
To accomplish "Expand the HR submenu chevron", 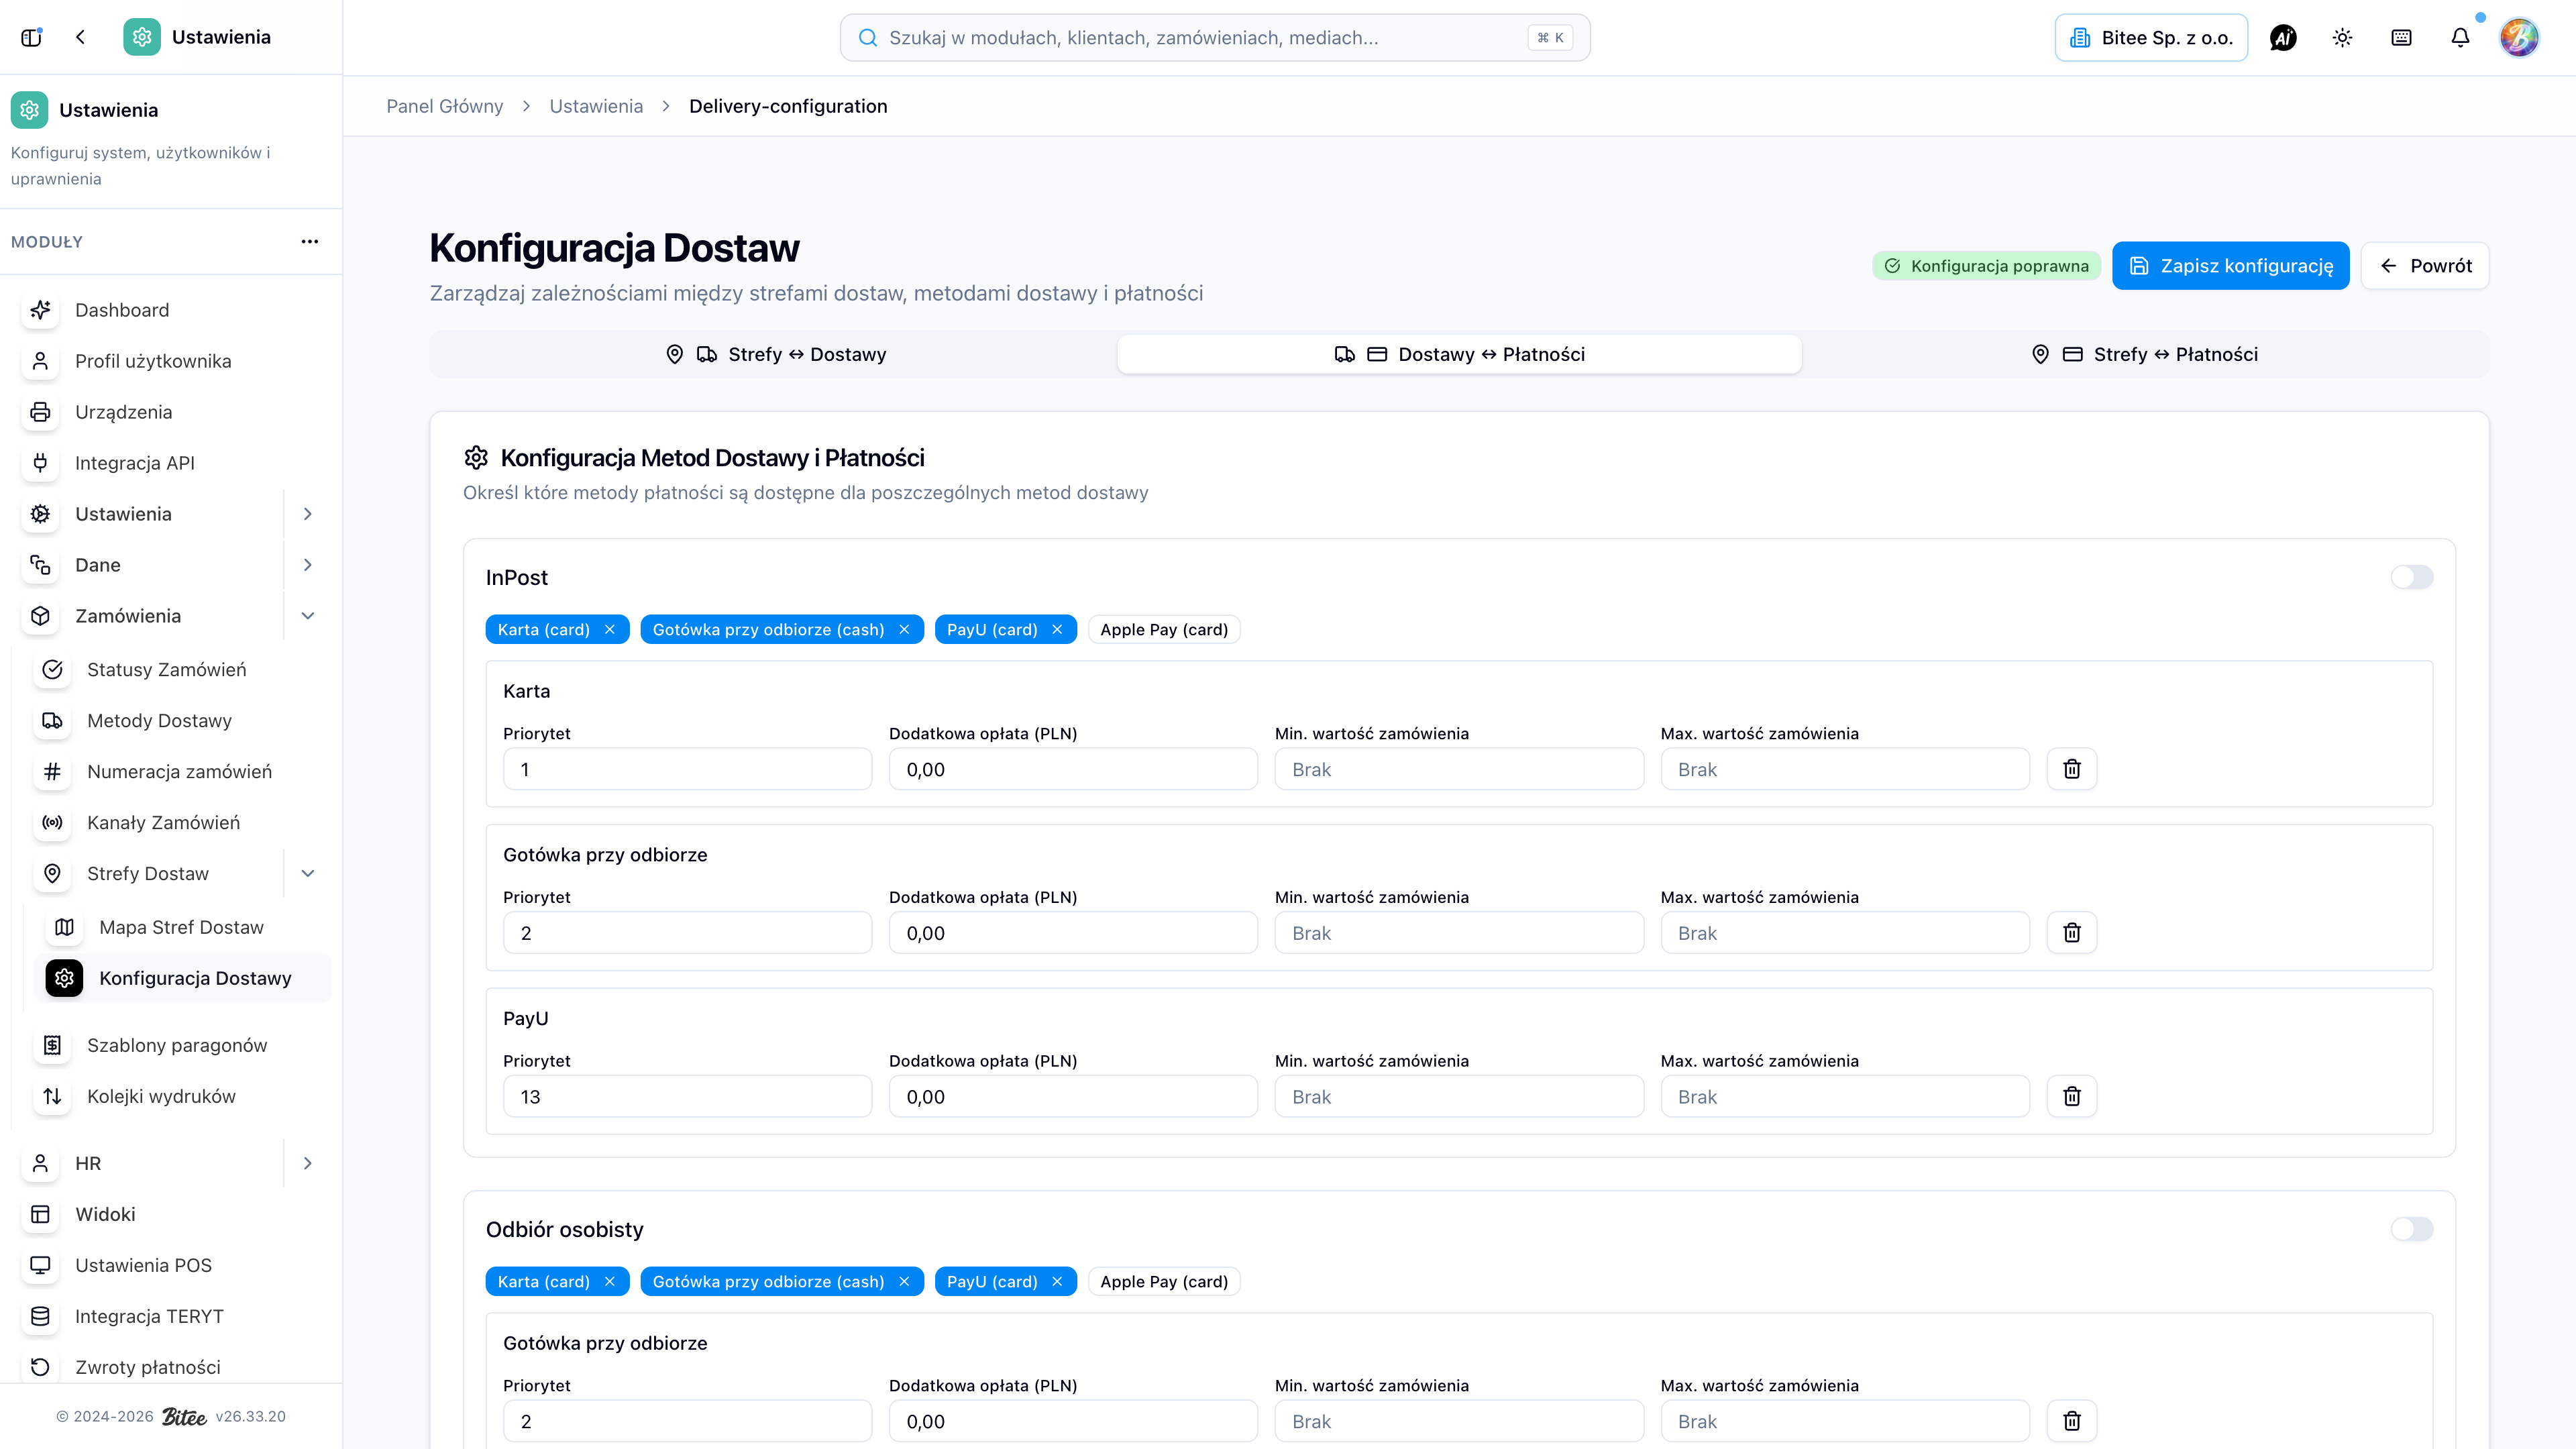I will 308,1163.
